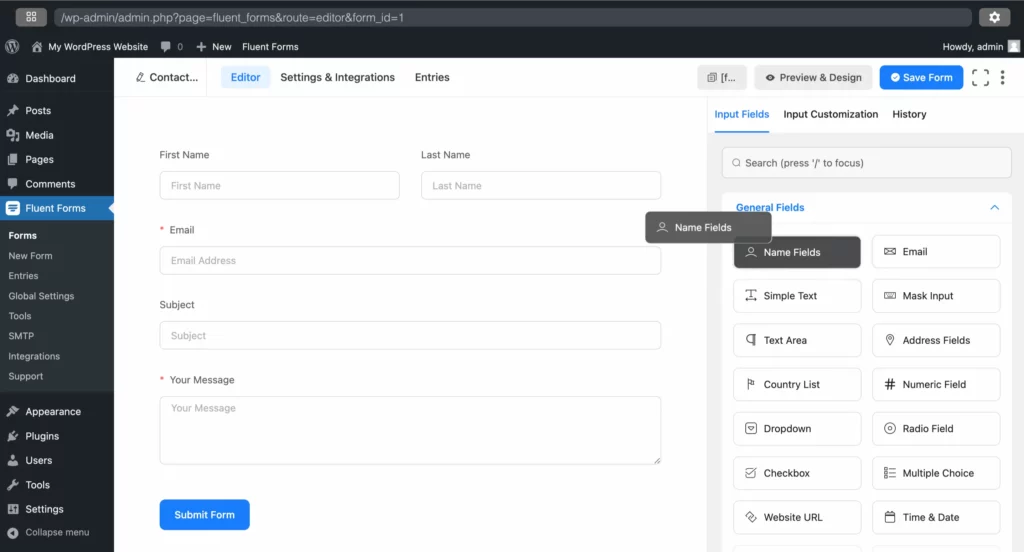Open Tools under Fluent Forms submenu
The image size is (1024, 552).
(x=20, y=316)
